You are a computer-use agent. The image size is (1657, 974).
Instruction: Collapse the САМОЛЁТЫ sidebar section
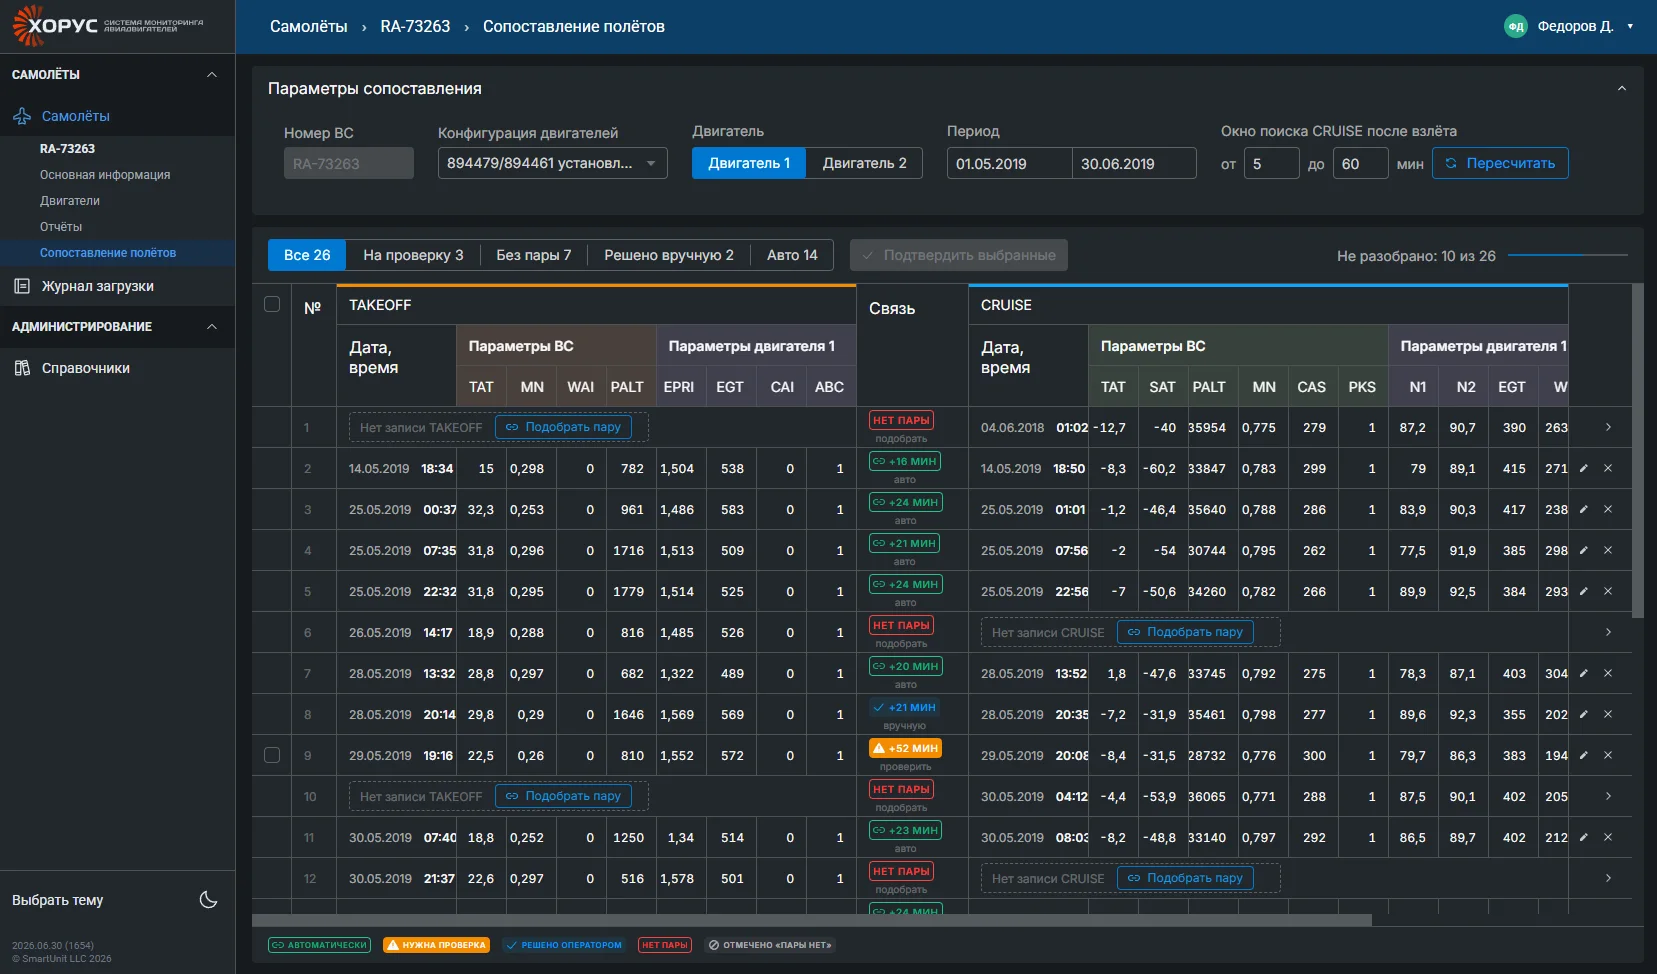[x=212, y=75]
